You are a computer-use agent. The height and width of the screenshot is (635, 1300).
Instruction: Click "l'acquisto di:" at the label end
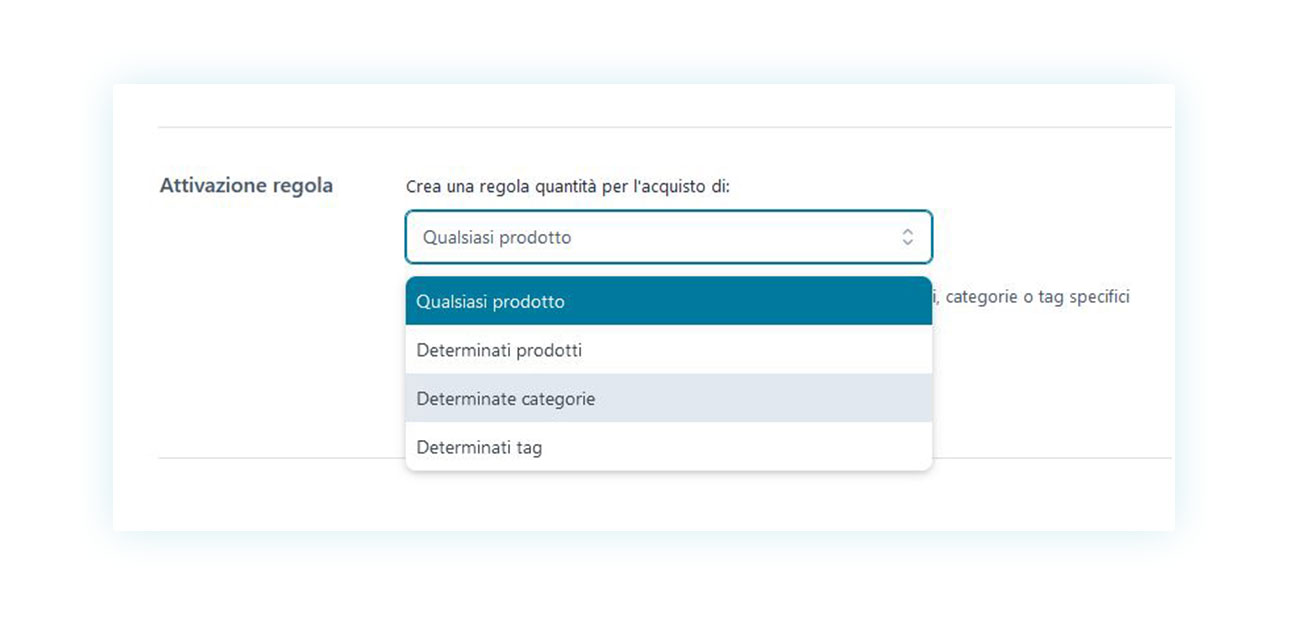click(x=679, y=187)
